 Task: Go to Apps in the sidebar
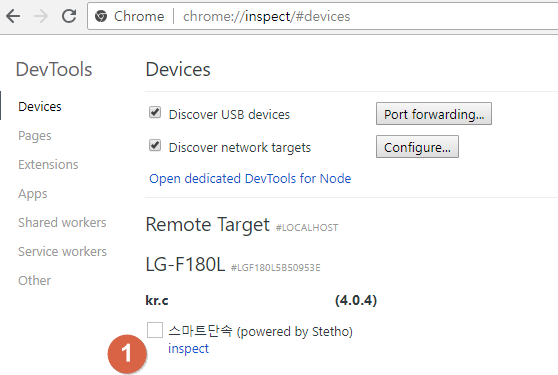(x=33, y=194)
